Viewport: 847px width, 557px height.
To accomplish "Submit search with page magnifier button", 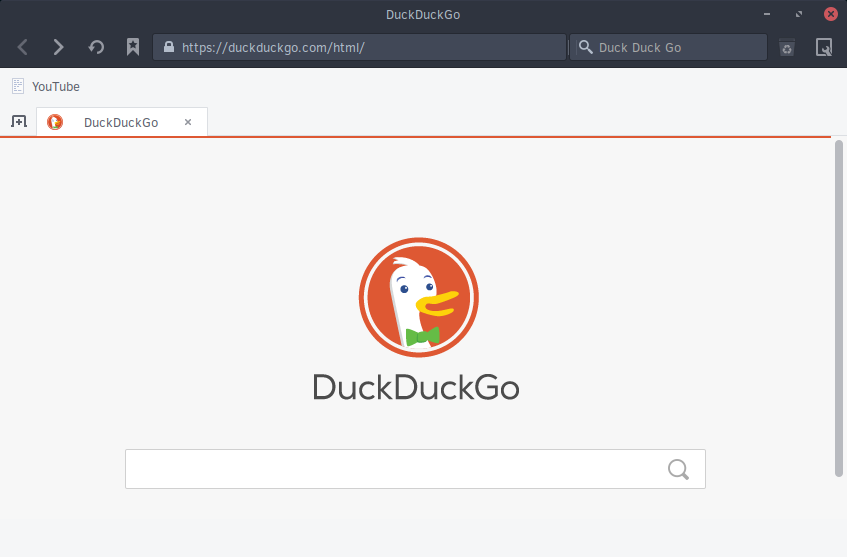I will pyautogui.click(x=678, y=469).
